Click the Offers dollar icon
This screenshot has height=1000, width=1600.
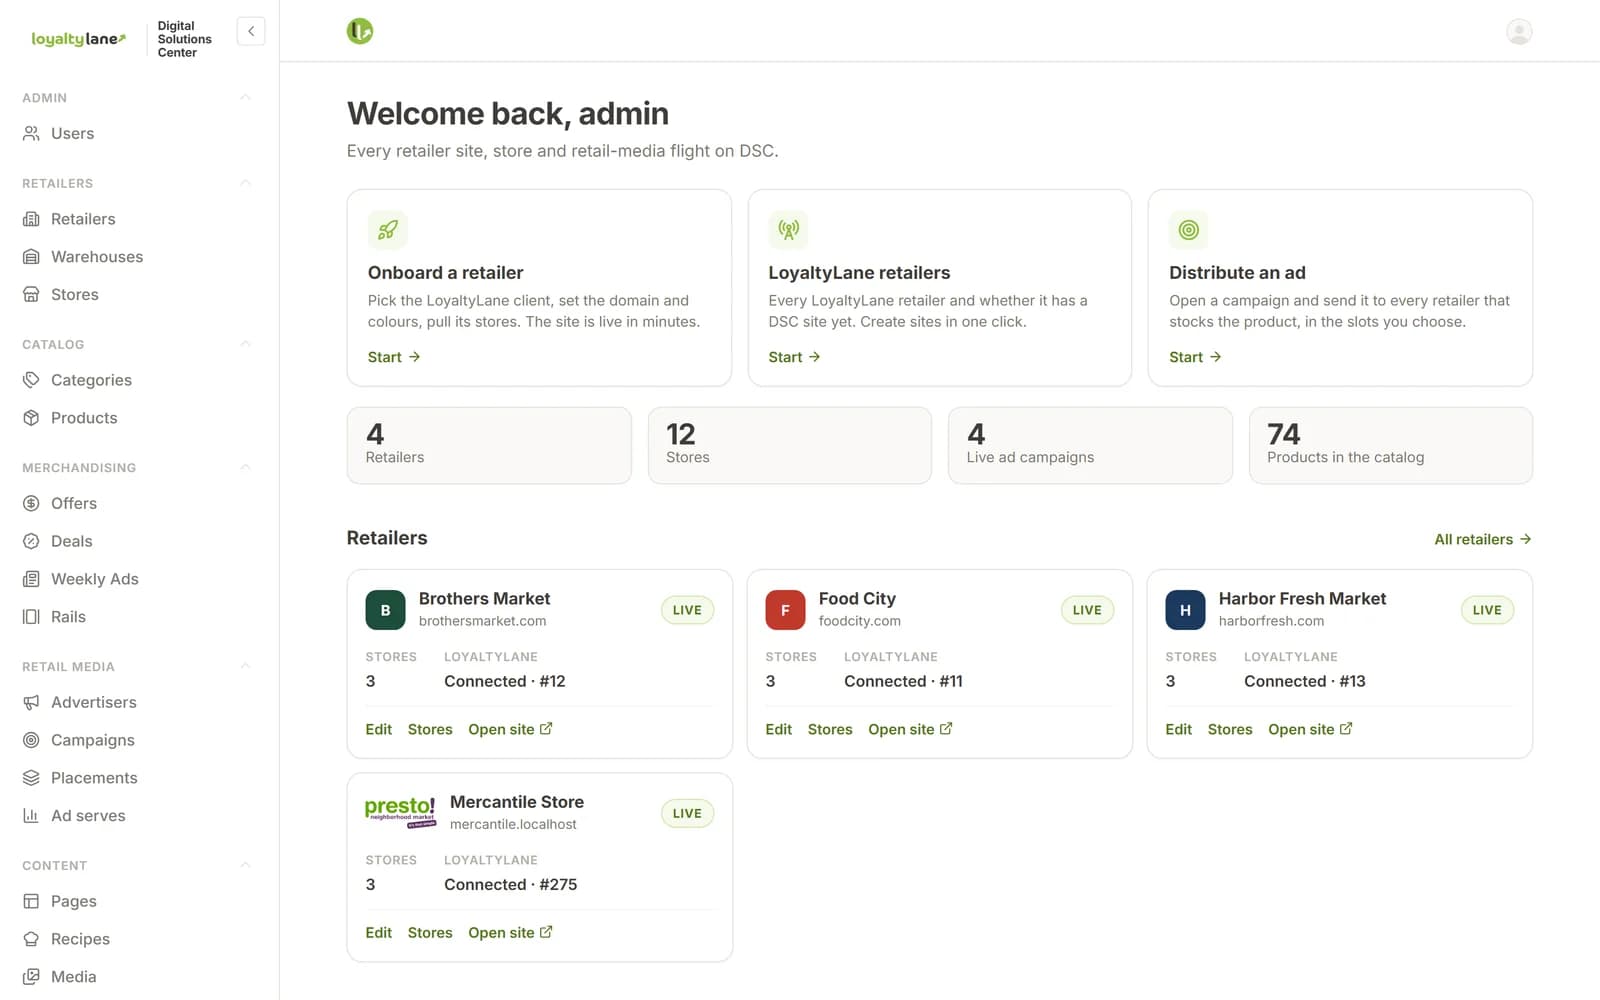pyautogui.click(x=31, y=503)
